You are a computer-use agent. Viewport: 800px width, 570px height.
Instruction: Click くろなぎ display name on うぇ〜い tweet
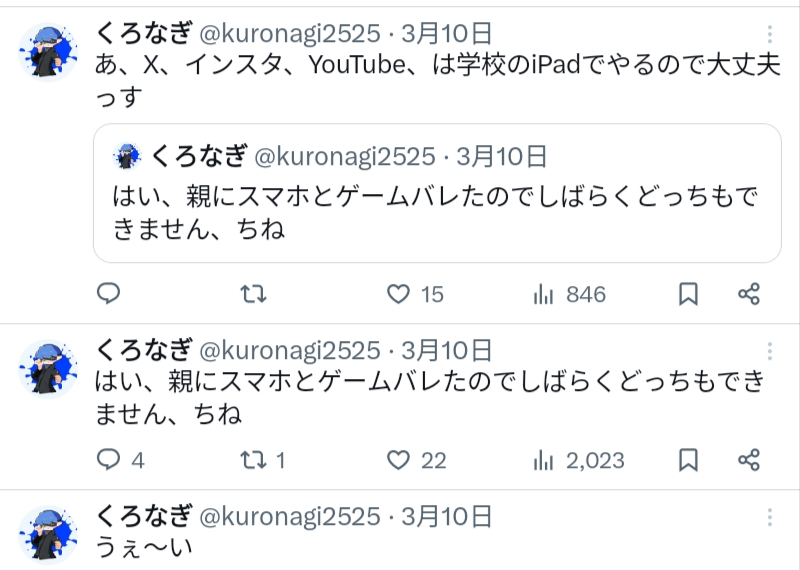point(143,516)
